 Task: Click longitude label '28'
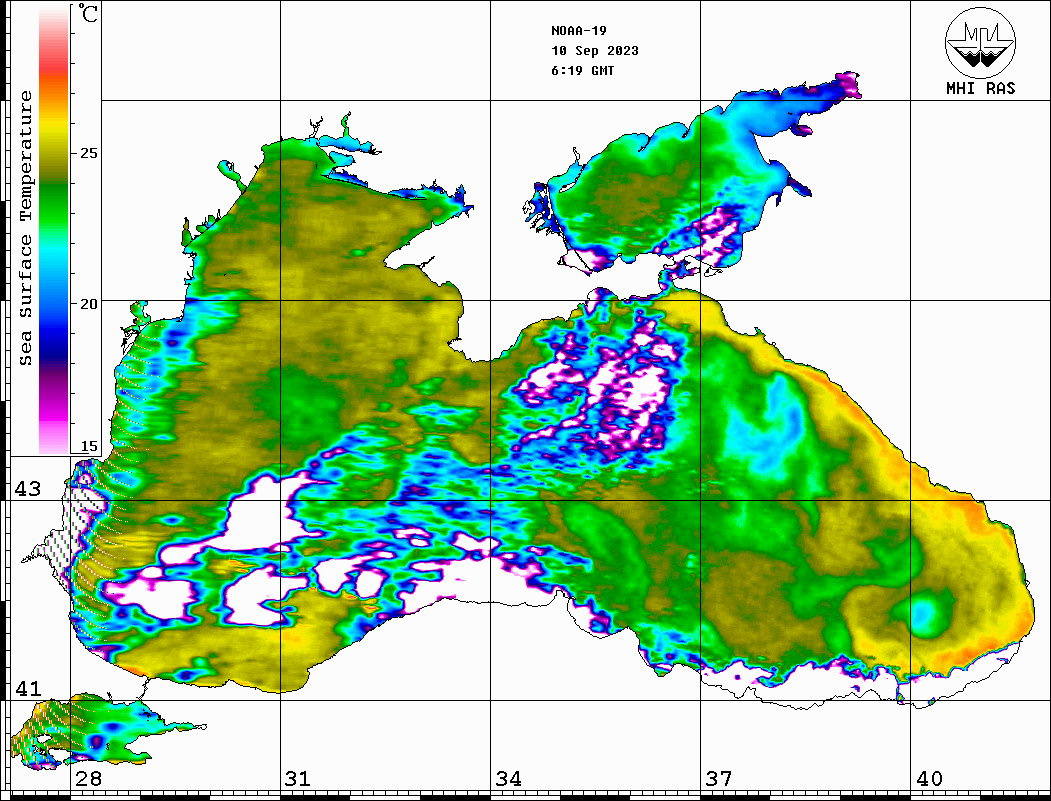click(88, 779)
